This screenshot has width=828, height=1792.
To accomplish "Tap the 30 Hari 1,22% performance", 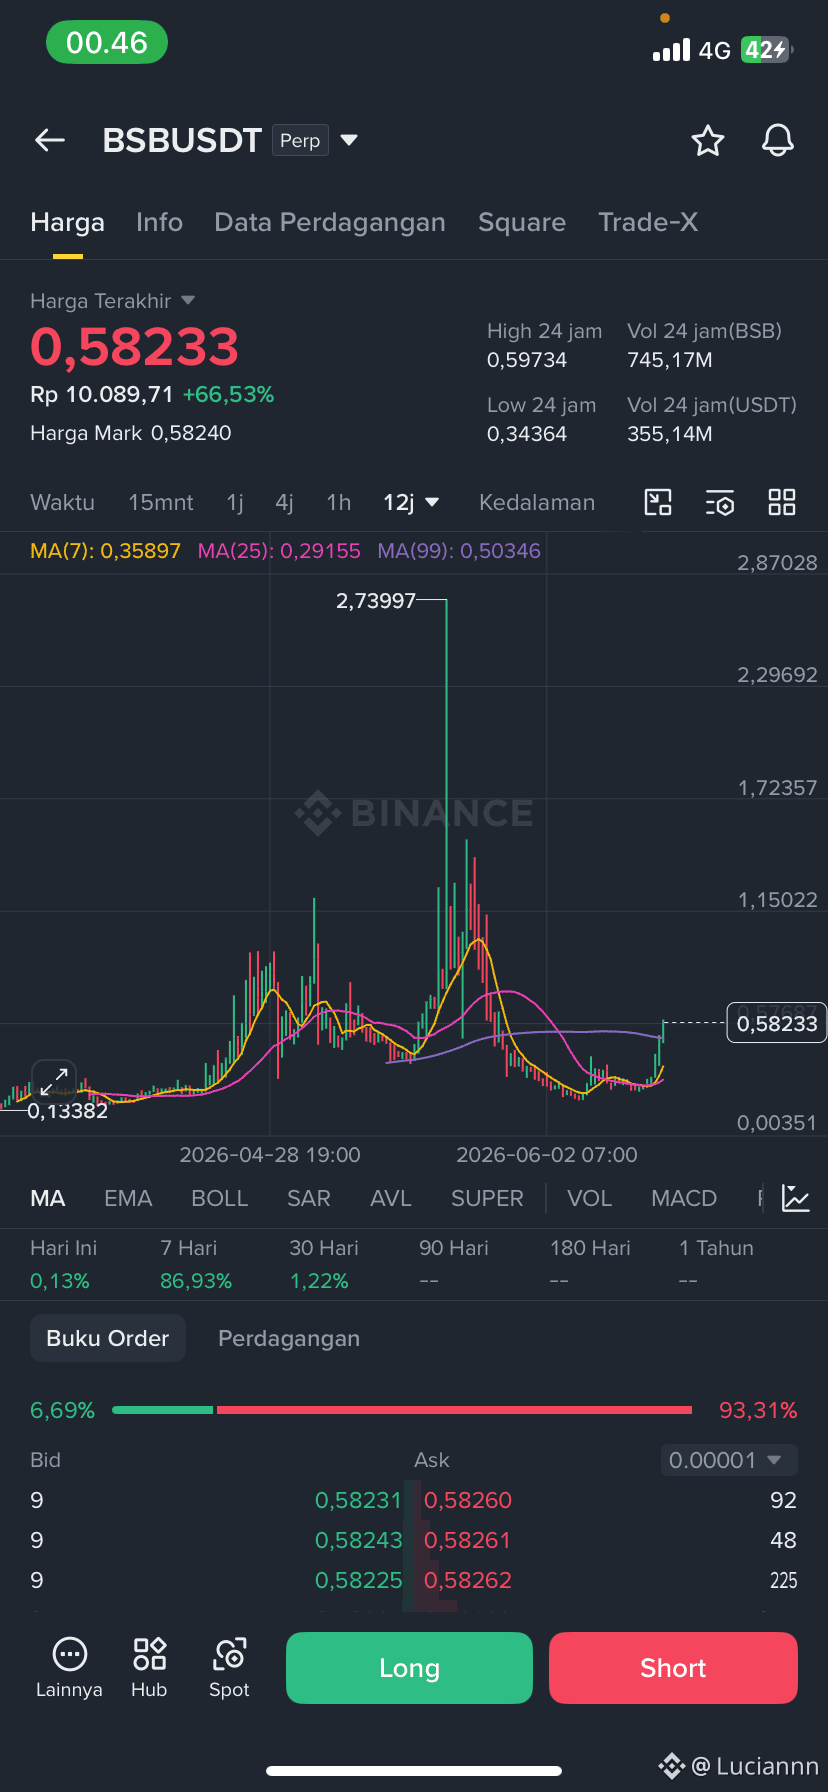I will click(324, 1264).
